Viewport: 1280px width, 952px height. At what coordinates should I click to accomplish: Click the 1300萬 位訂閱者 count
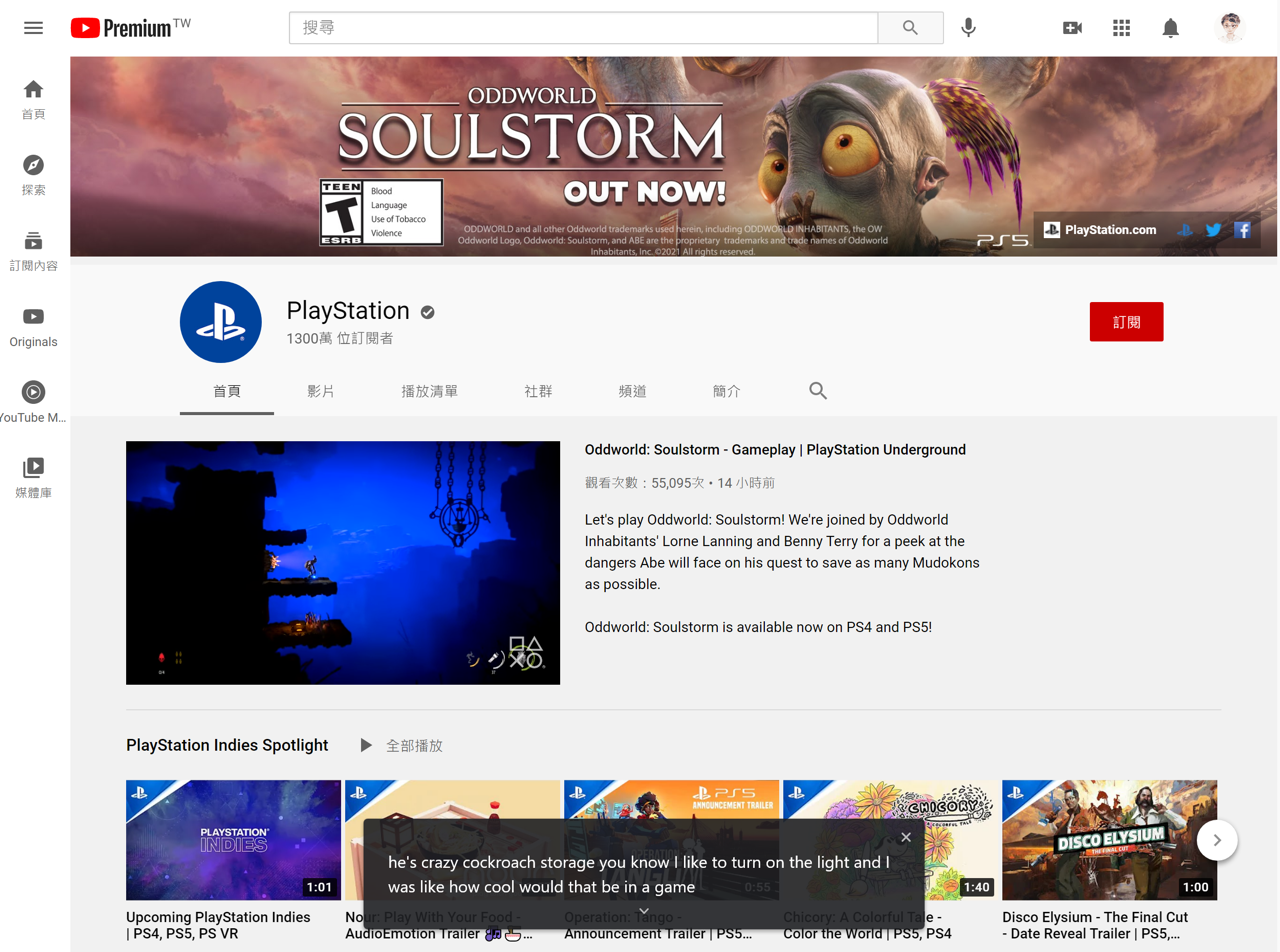(x=340, y=339)
